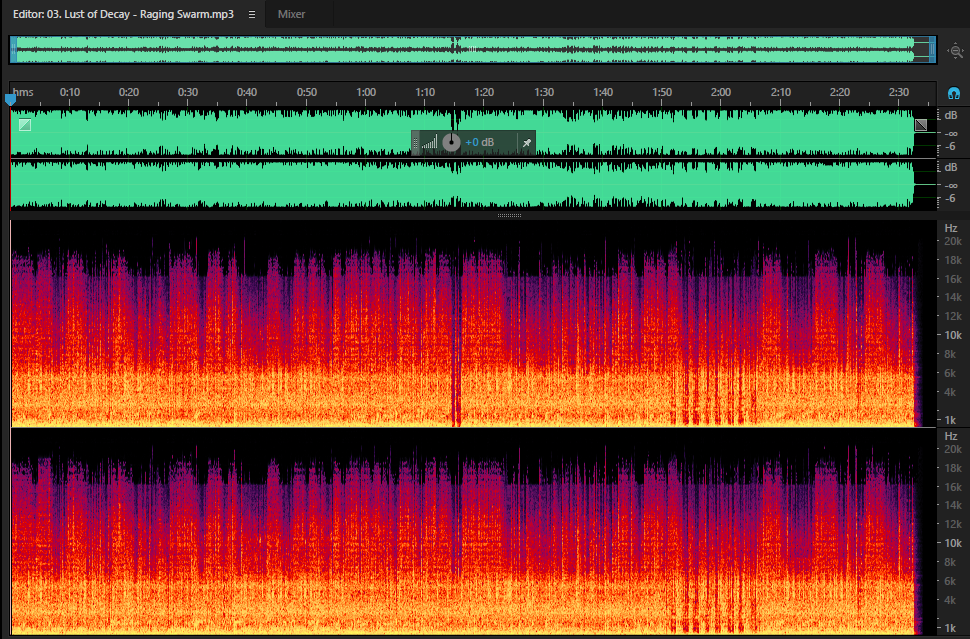Click the 20k label on upper spectrogram scale
Viewport: 970px width, 639px height.
(953, 241)
